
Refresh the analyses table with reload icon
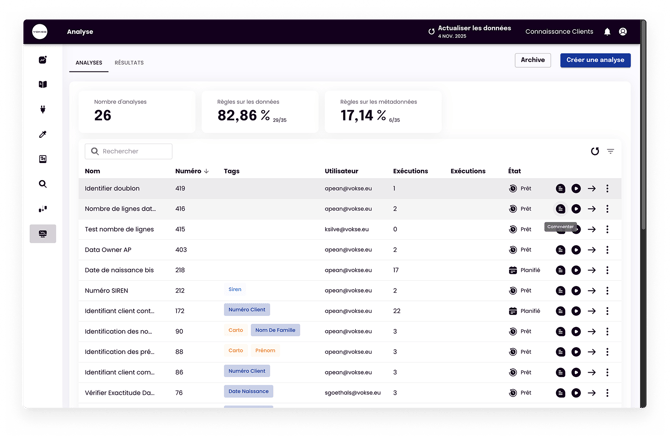[595, 151]
